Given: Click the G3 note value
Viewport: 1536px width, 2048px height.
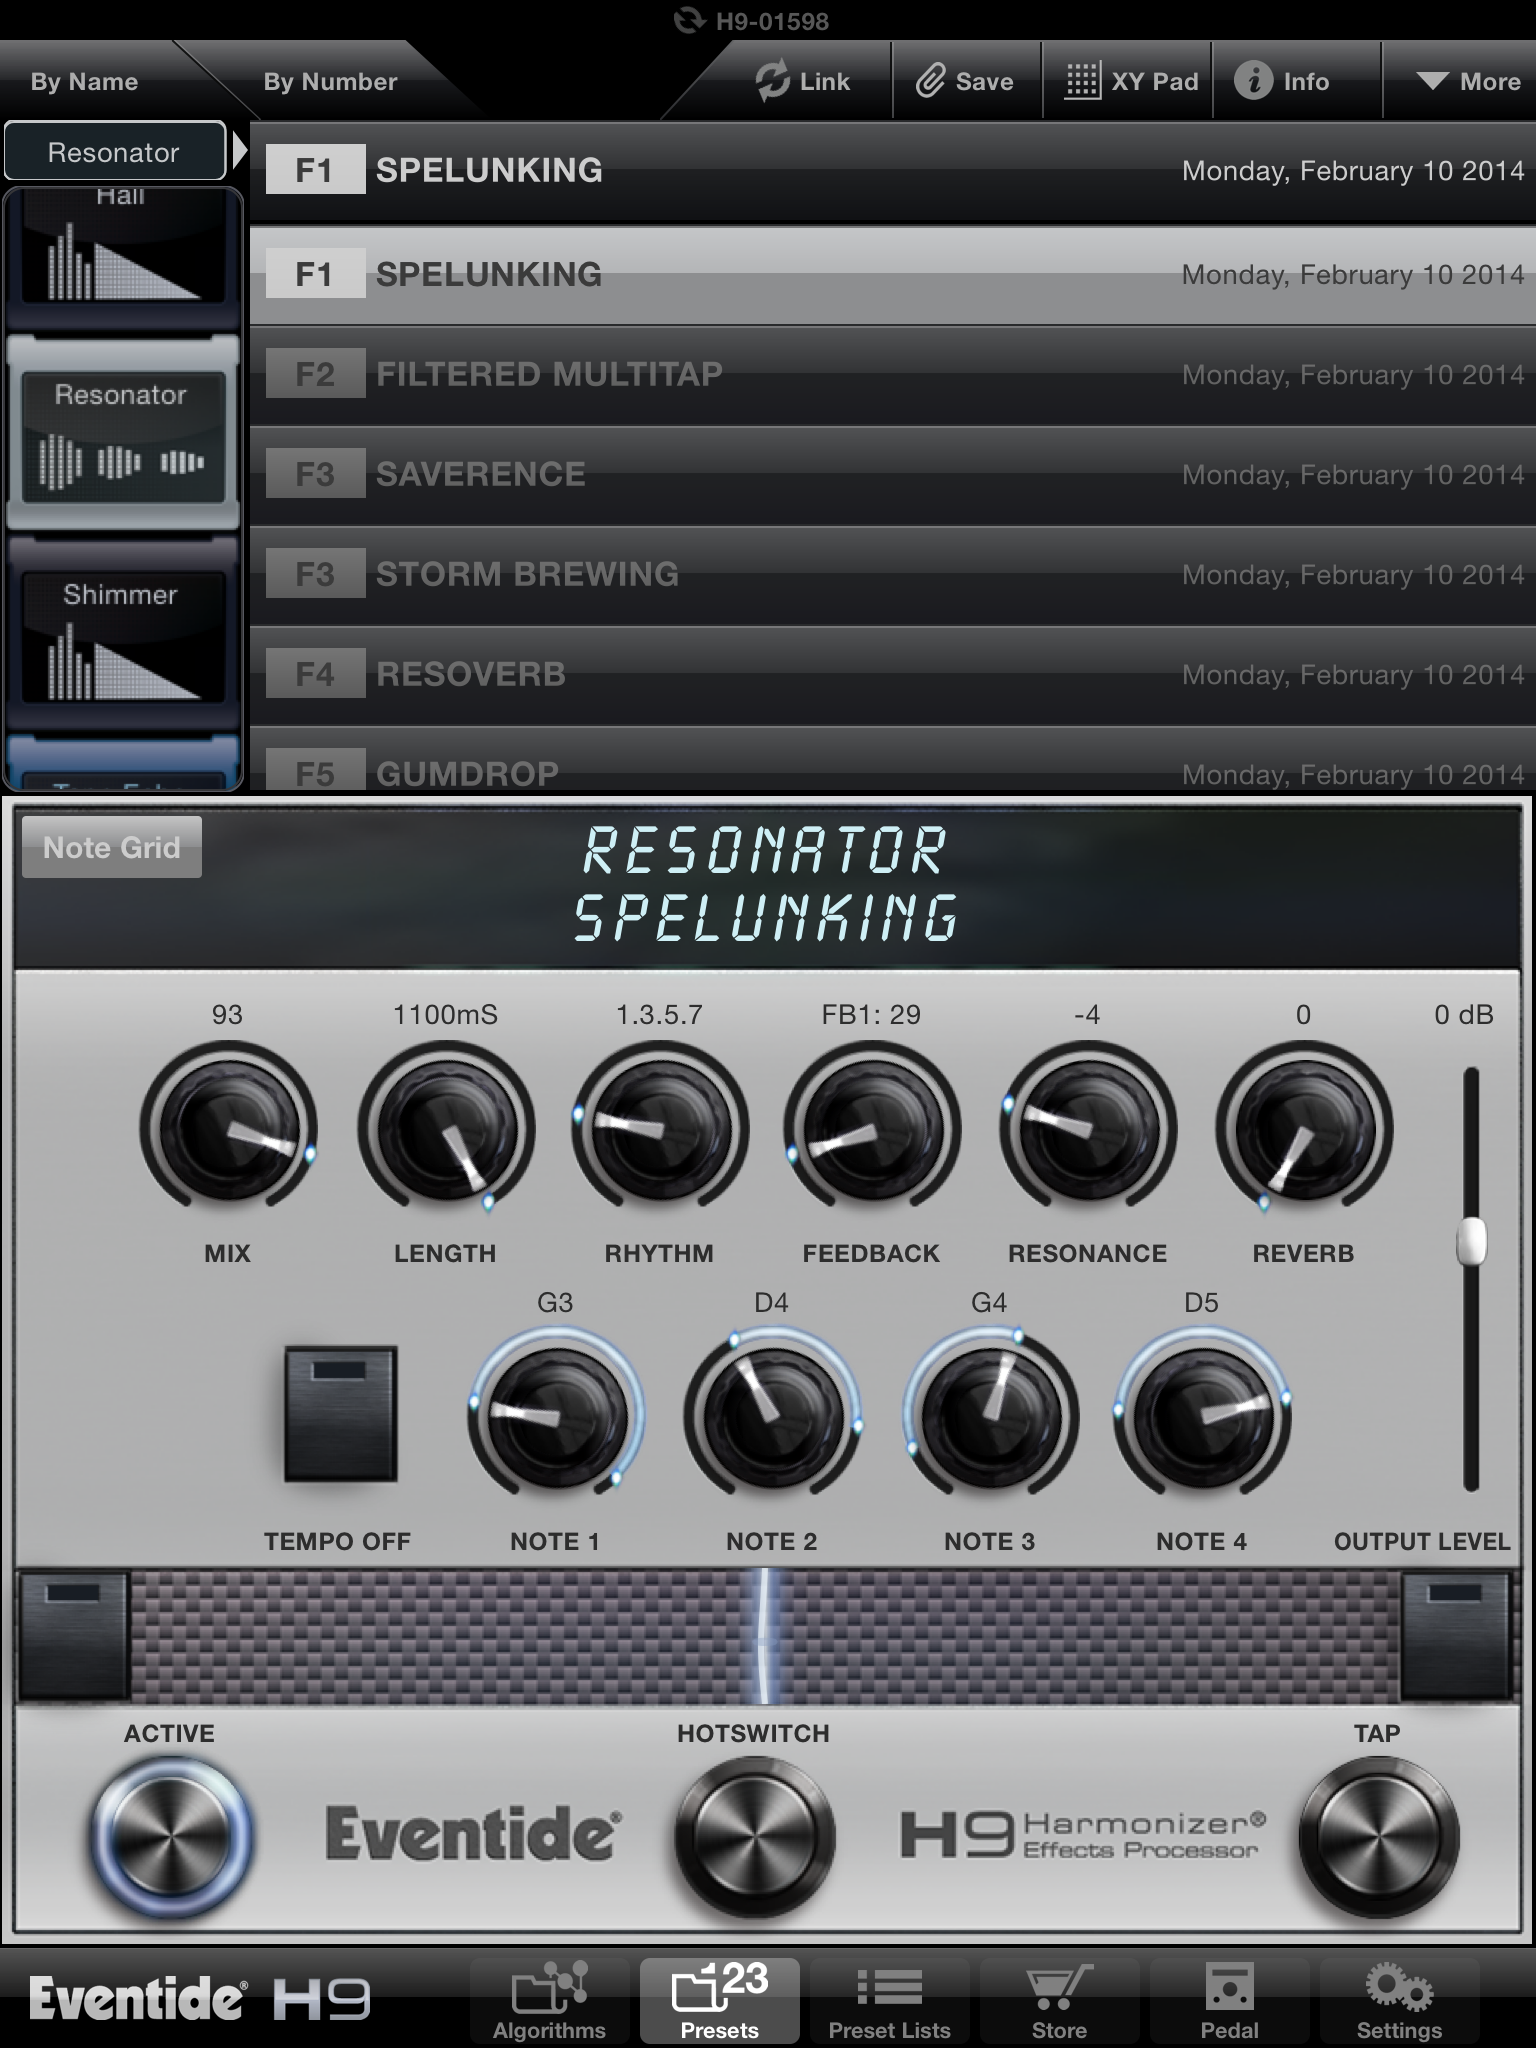Looking at the screenshot, I should point(555,1303).
